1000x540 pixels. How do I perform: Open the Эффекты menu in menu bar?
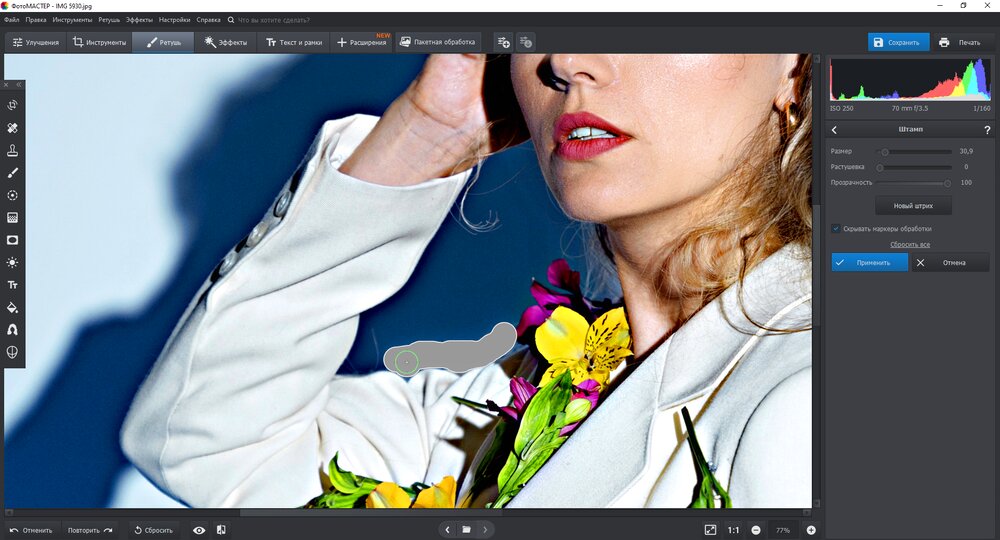139,20
